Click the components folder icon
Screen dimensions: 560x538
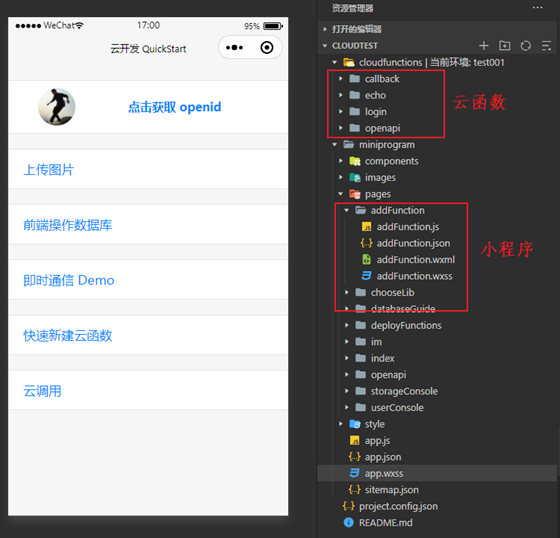(355, 161)
